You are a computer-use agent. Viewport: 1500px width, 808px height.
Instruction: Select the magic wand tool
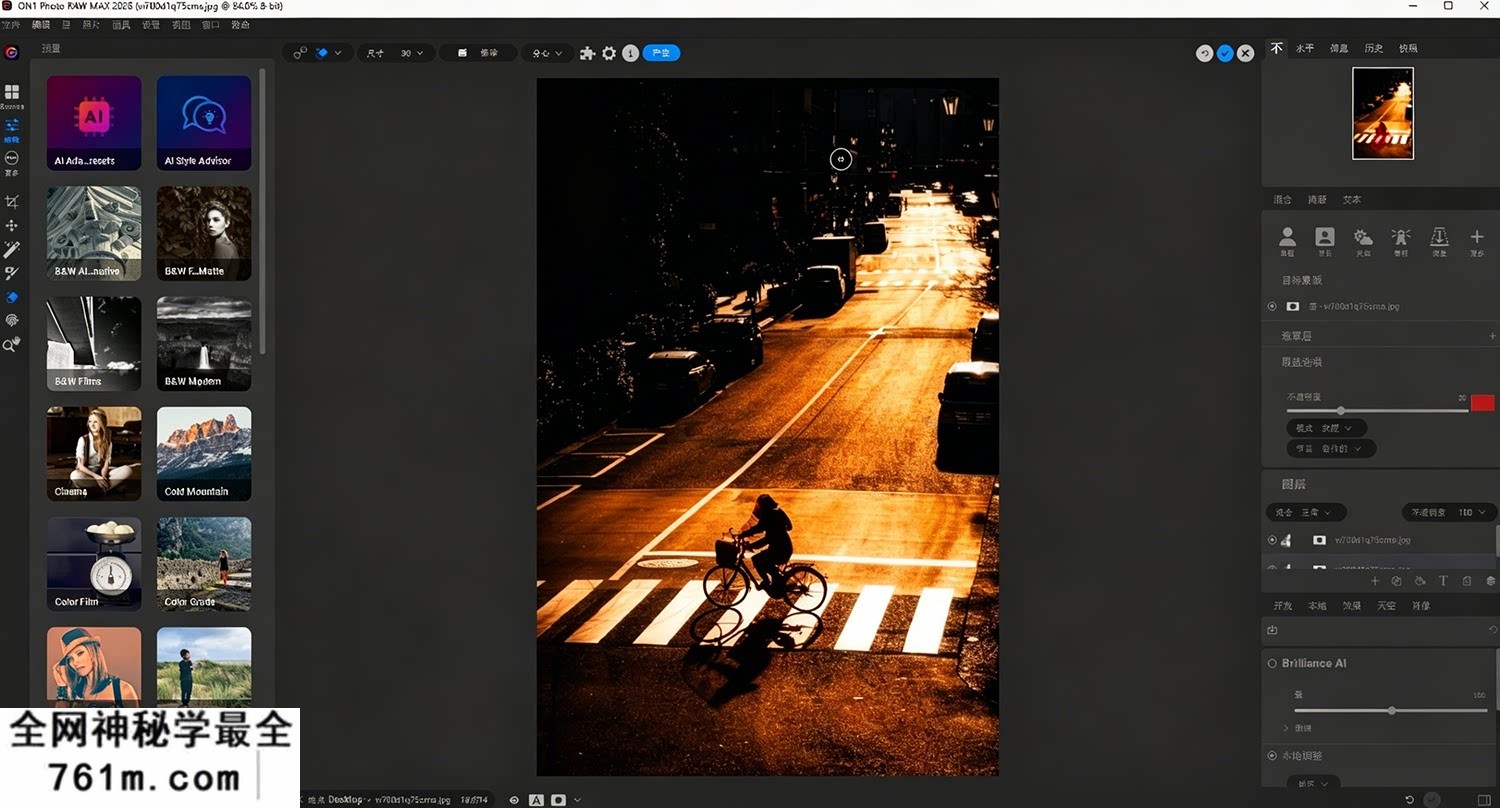click(12, 249)
